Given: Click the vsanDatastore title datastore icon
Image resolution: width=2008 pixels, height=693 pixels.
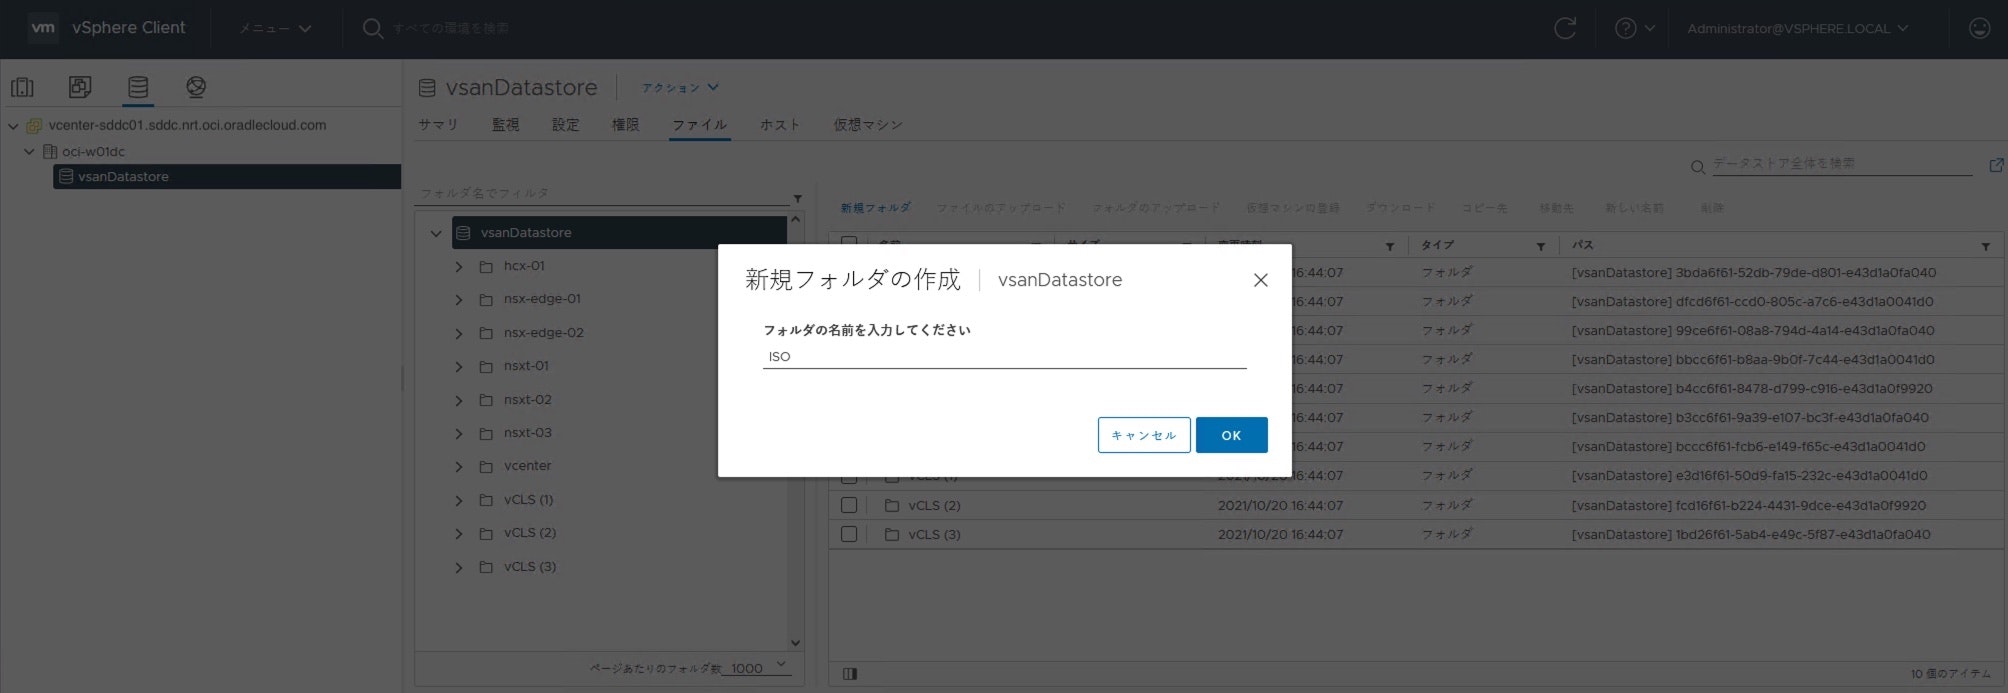Looking at the screenshot, I should pos(427,88).
